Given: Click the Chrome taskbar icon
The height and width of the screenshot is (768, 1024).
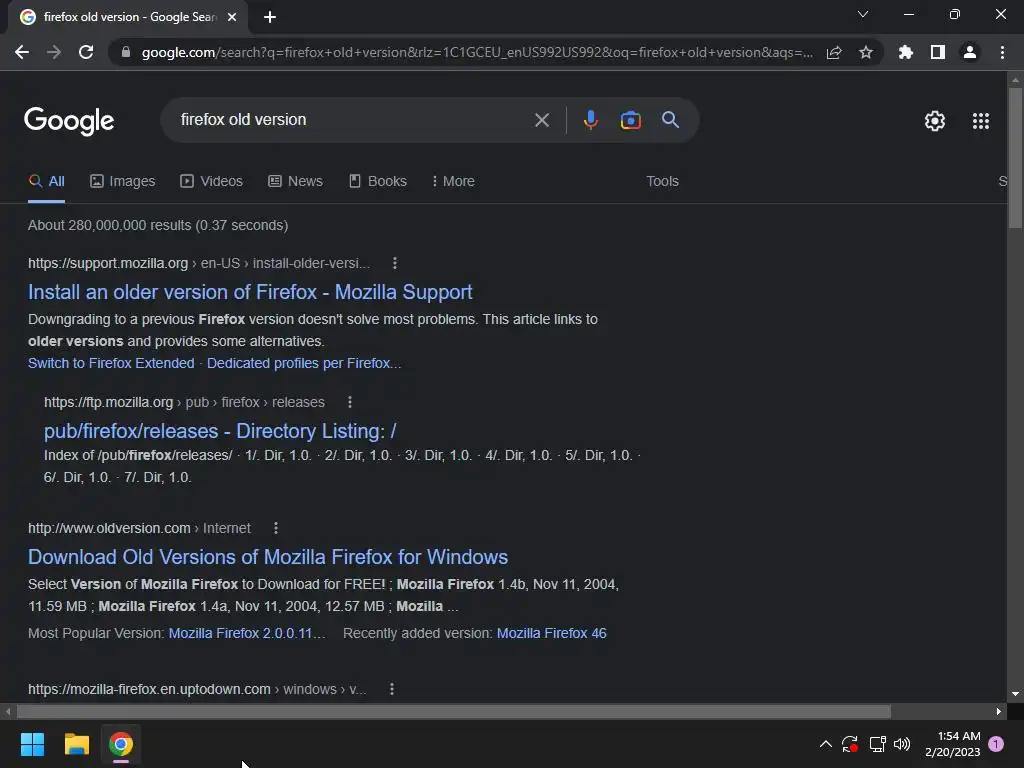Looking at the screenshot, I should coord(121,744).
